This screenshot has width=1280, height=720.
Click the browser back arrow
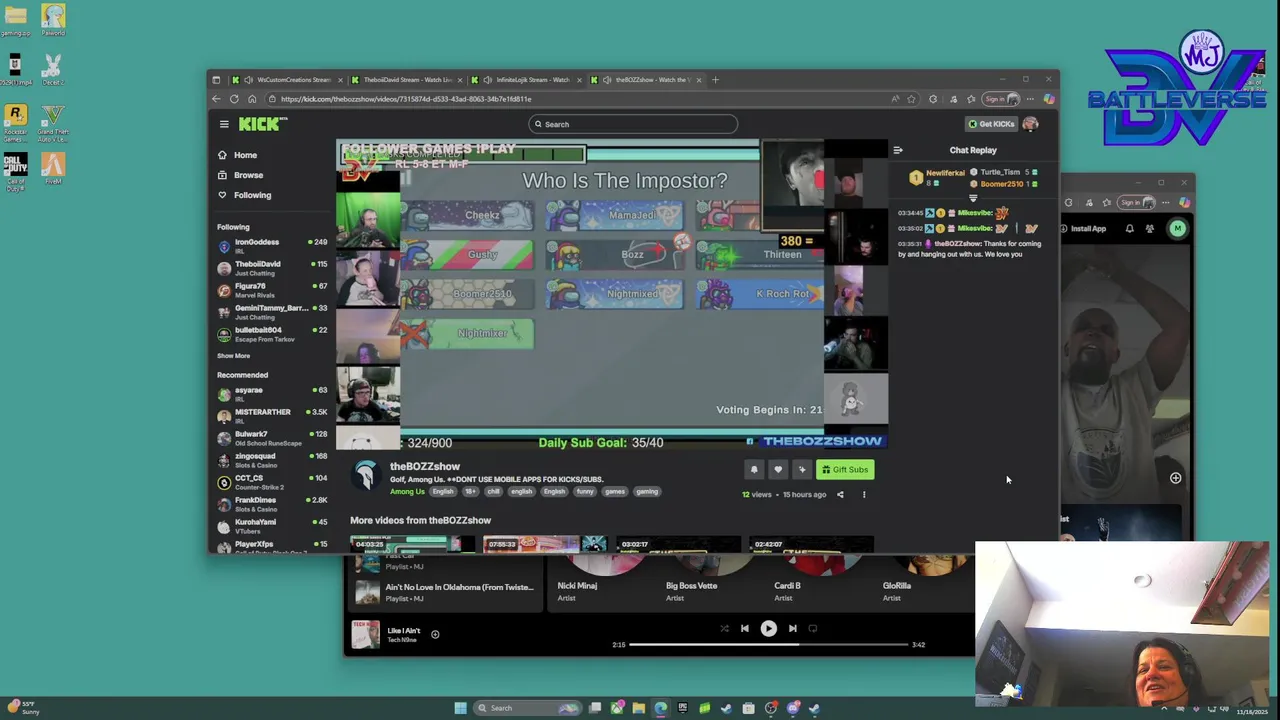216,99
